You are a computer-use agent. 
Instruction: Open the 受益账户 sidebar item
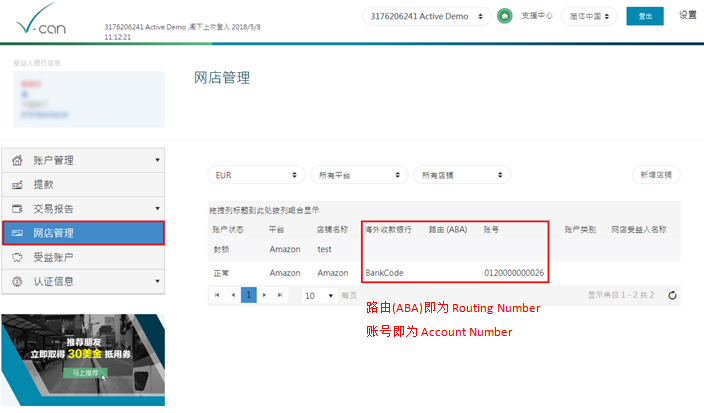pyautogui.click(x=83, y=257)
